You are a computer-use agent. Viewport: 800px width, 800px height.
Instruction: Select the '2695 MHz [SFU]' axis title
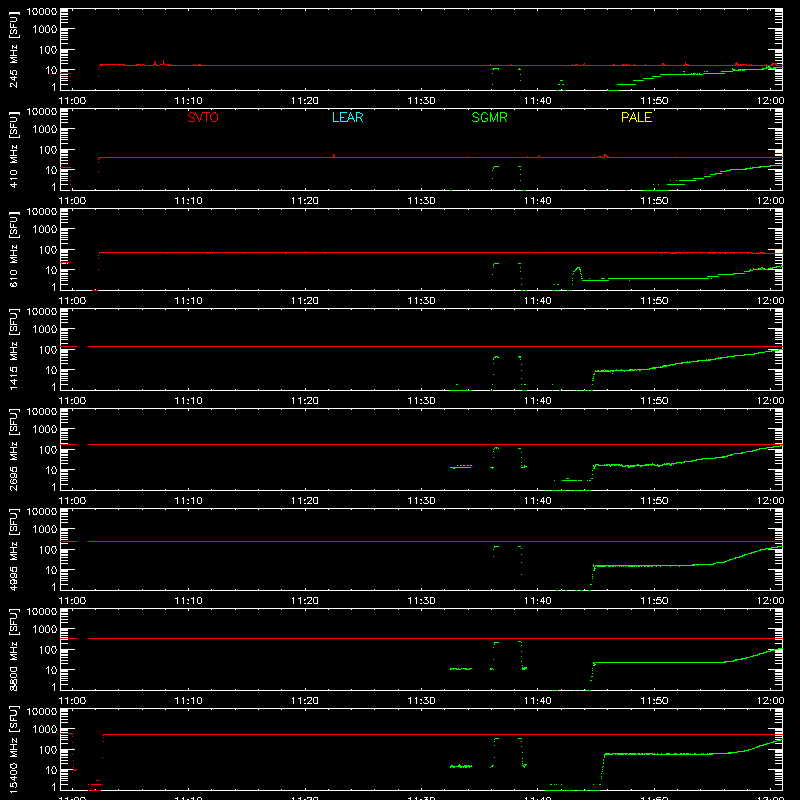click(14, 449)
